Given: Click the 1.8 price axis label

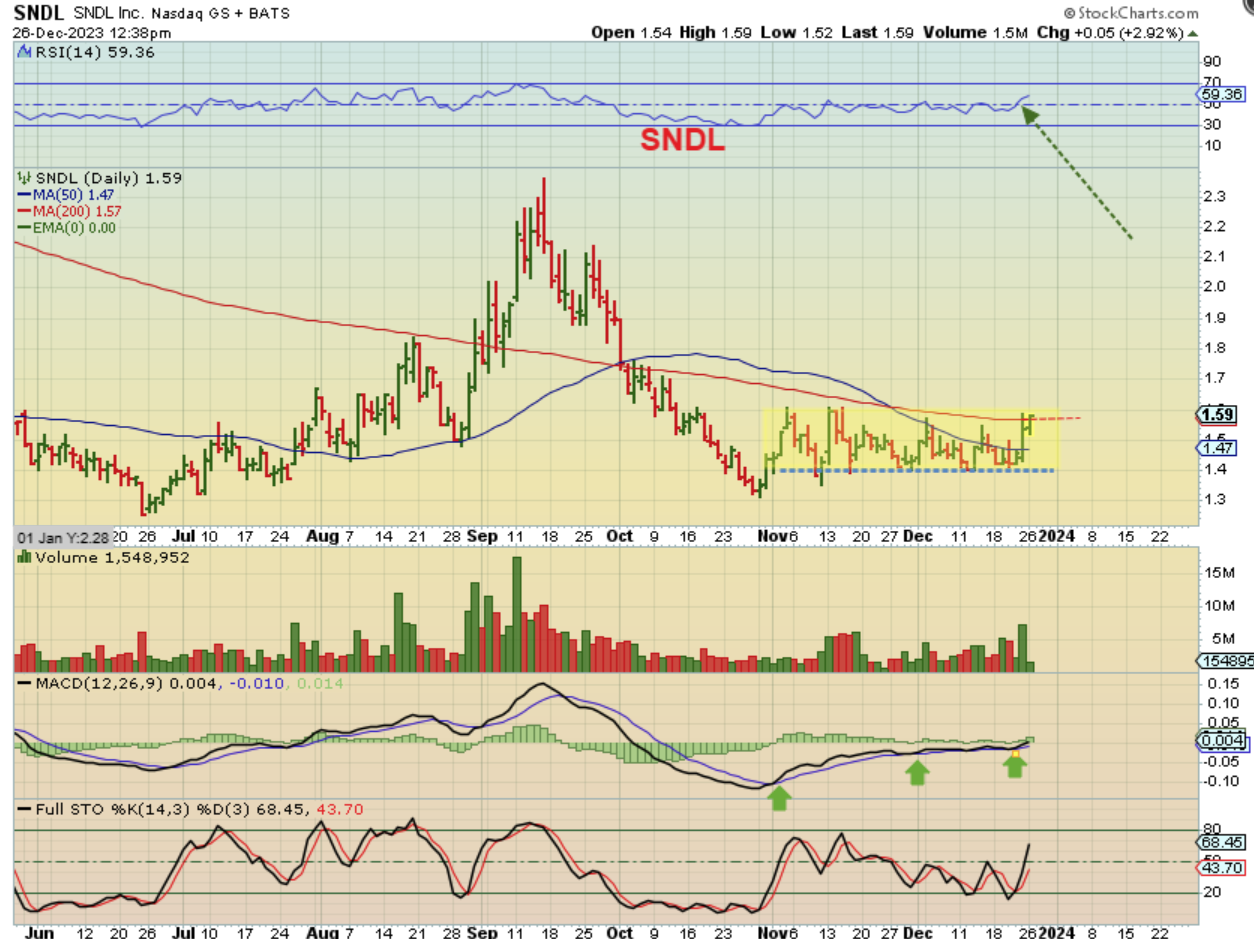Looking at the screenshot, I should pos(1216,348).
